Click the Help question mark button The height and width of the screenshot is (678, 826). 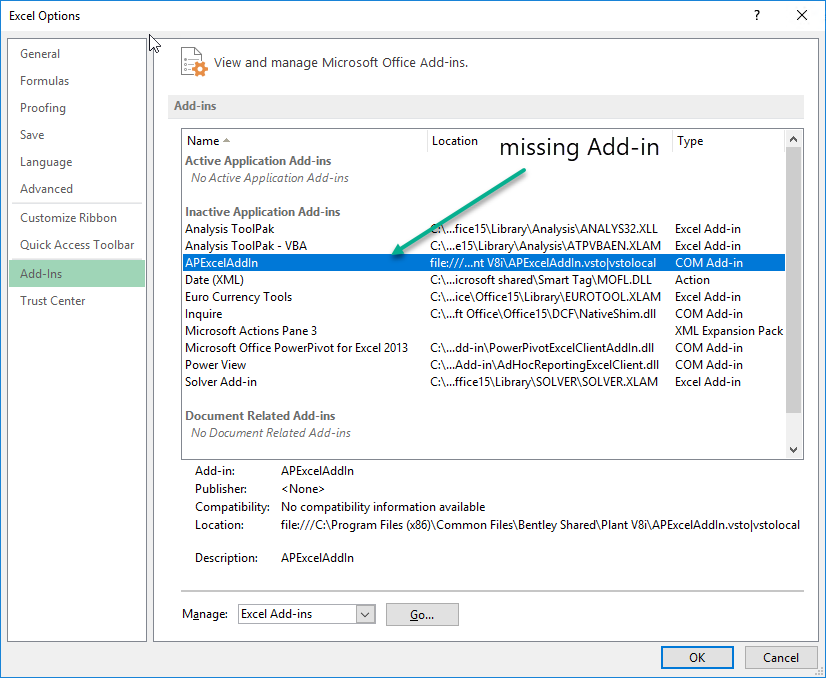coord(756,15)
